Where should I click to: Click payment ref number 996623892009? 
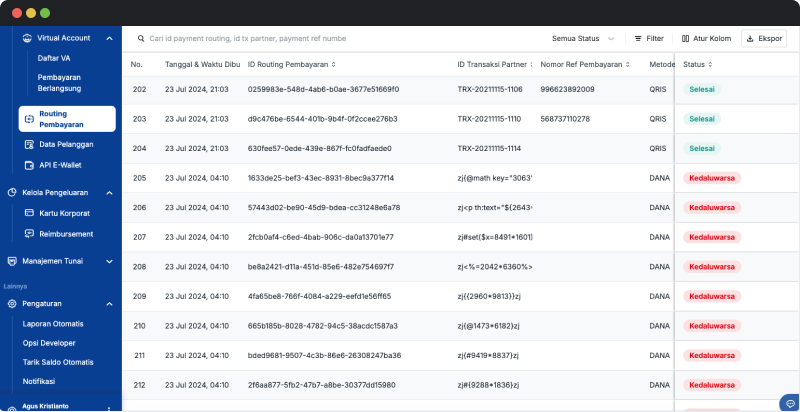(x=567, y=90)
